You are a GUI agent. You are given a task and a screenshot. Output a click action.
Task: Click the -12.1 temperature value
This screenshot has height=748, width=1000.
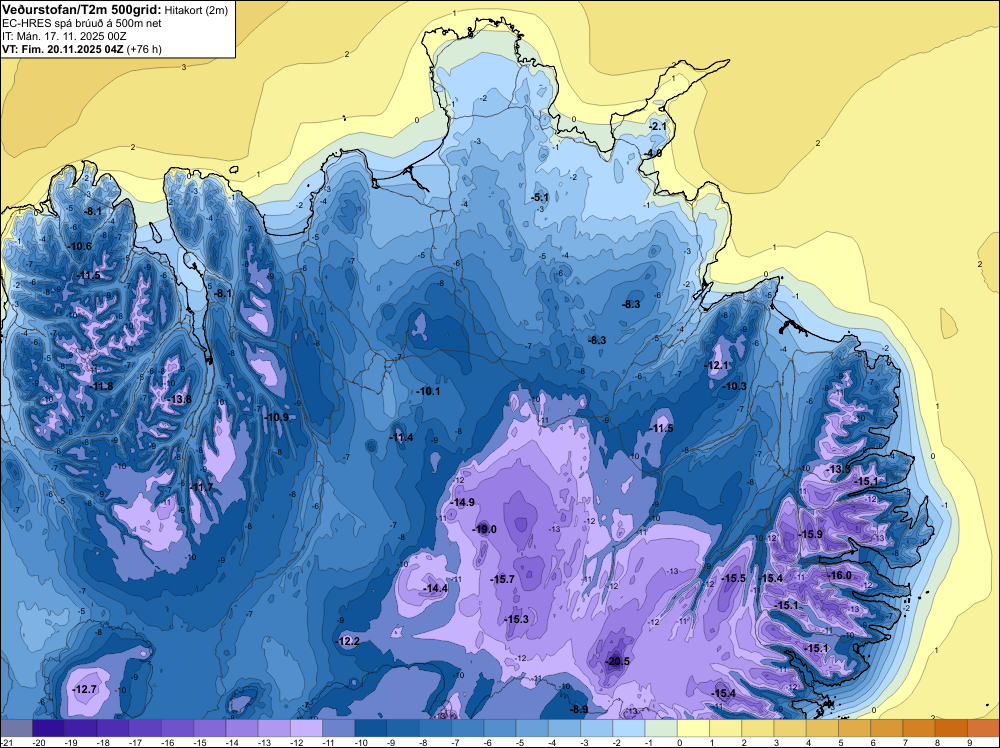coord(716,365)
